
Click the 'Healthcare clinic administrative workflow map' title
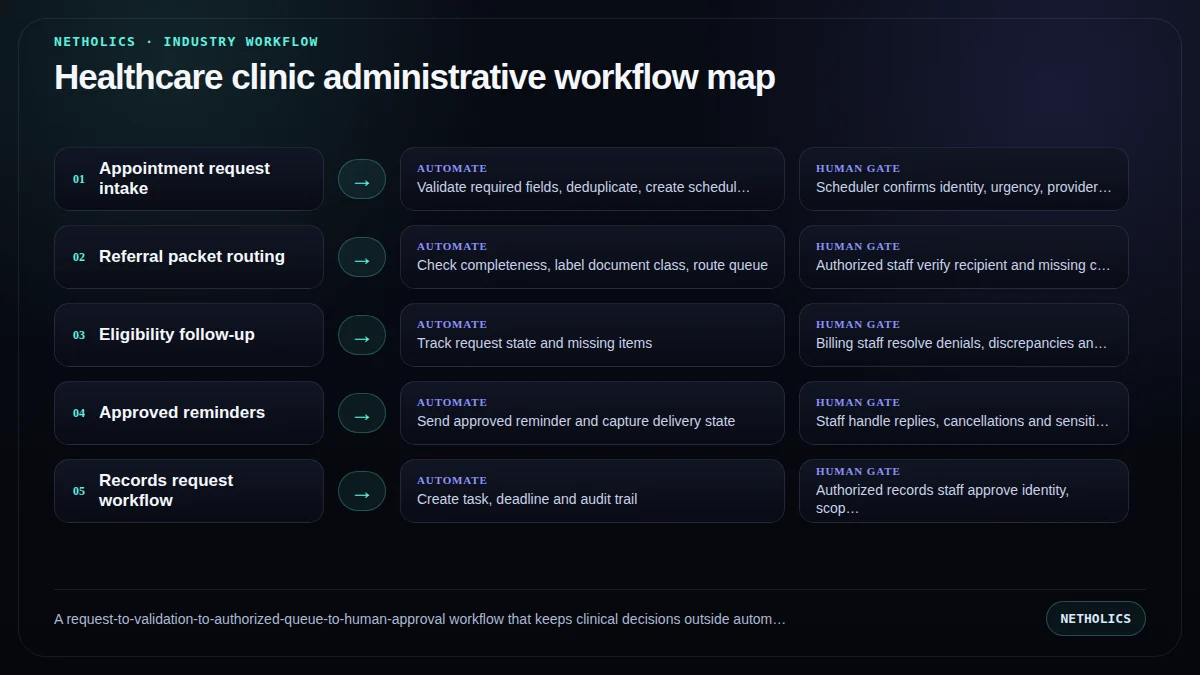tap(414, 77)
